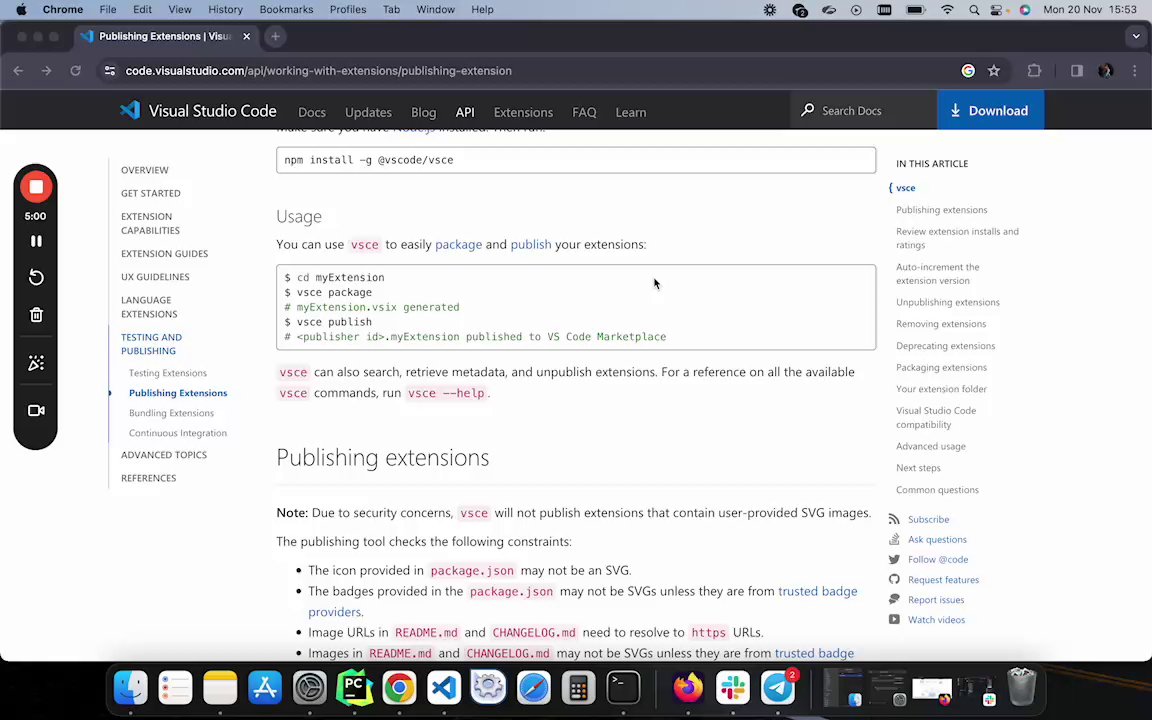Open Telegram from the Dock
1152x720 pixels.
point(777,688)
